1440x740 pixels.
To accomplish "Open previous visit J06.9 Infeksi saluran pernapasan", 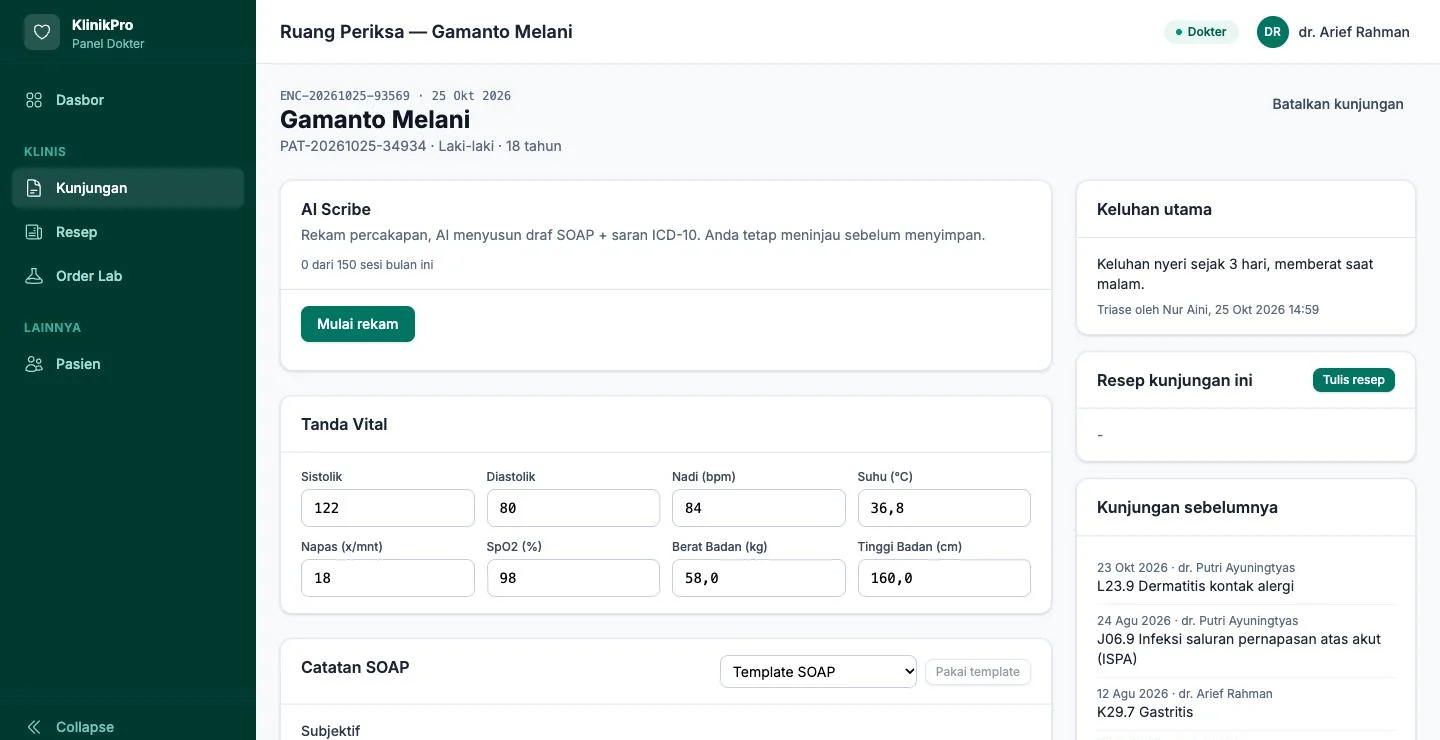I will tap(1246, 640).
